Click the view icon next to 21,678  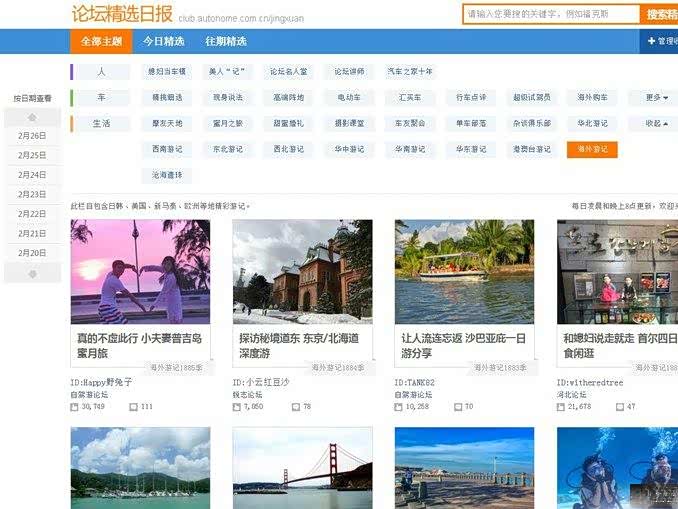pos(560,407)
